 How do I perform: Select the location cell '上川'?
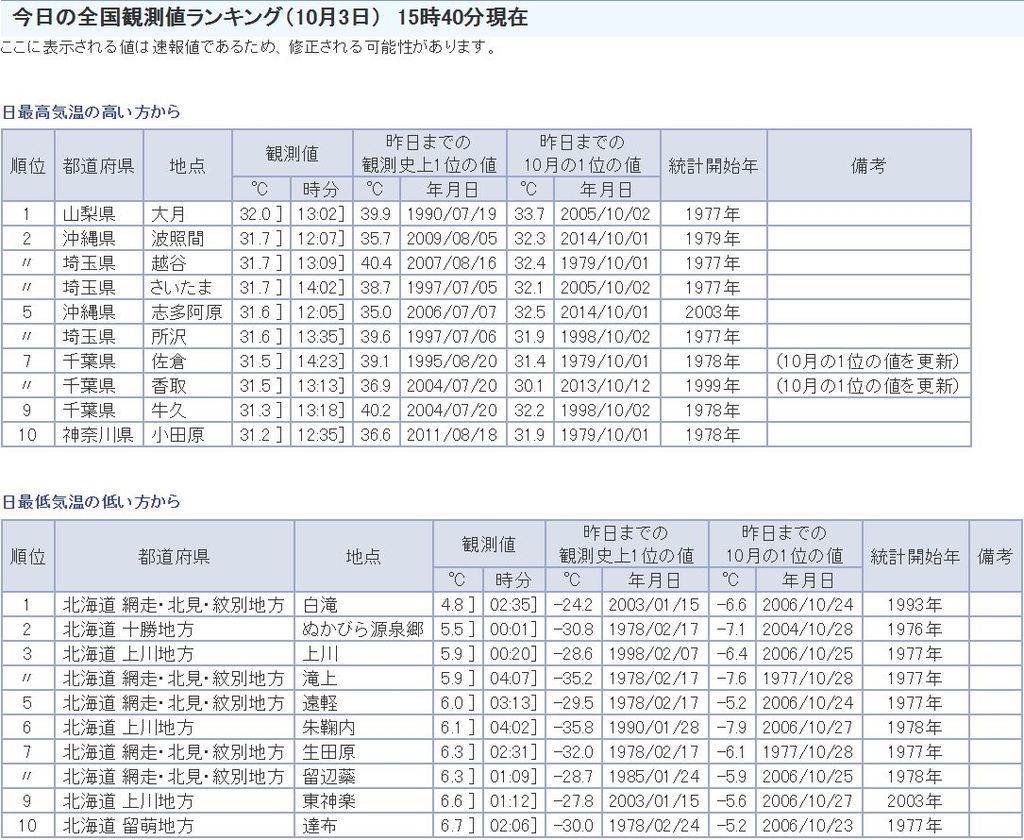tap(364, 654)
